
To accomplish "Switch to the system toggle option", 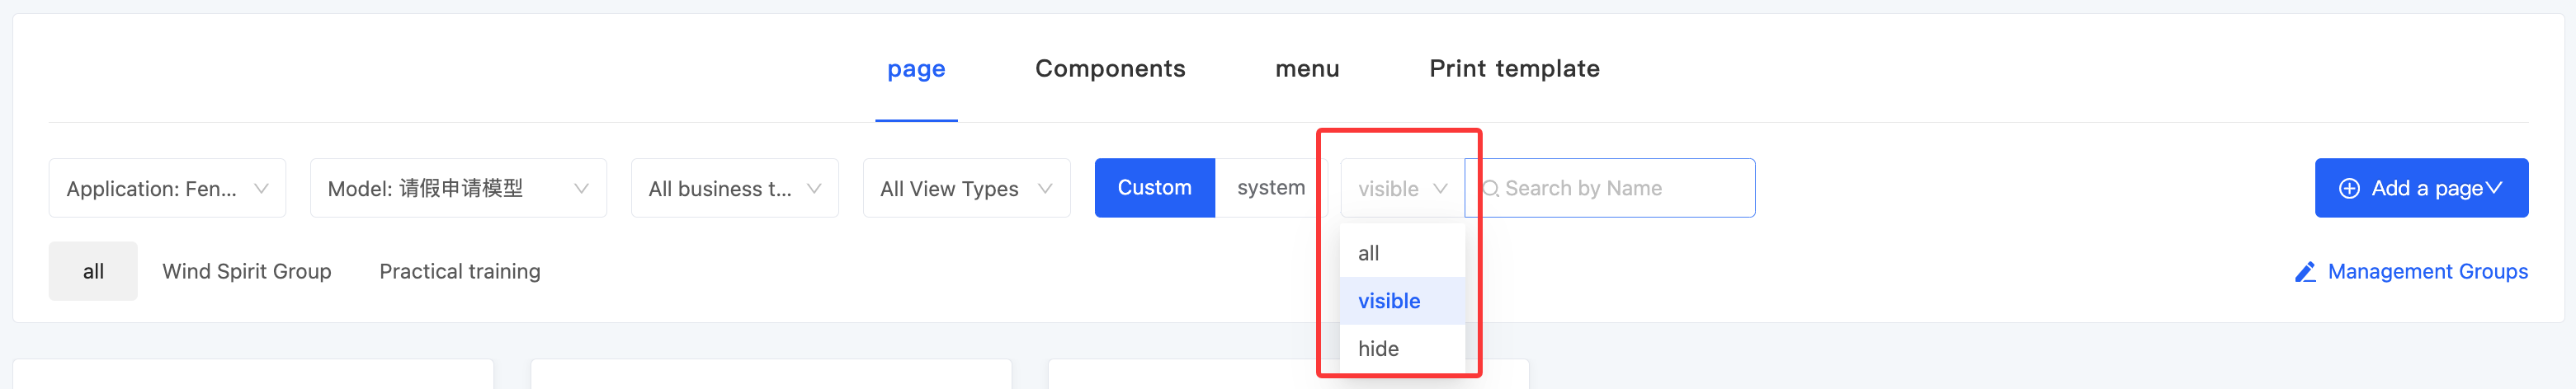I will coord(1270,188).
